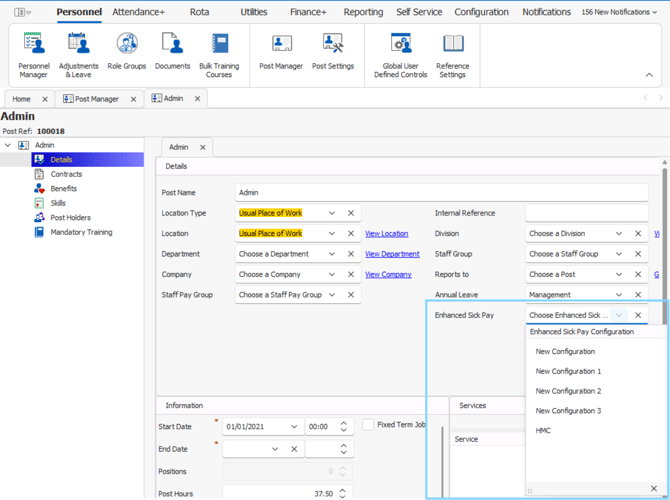Select HMC from sick pay list

point(543,431)
